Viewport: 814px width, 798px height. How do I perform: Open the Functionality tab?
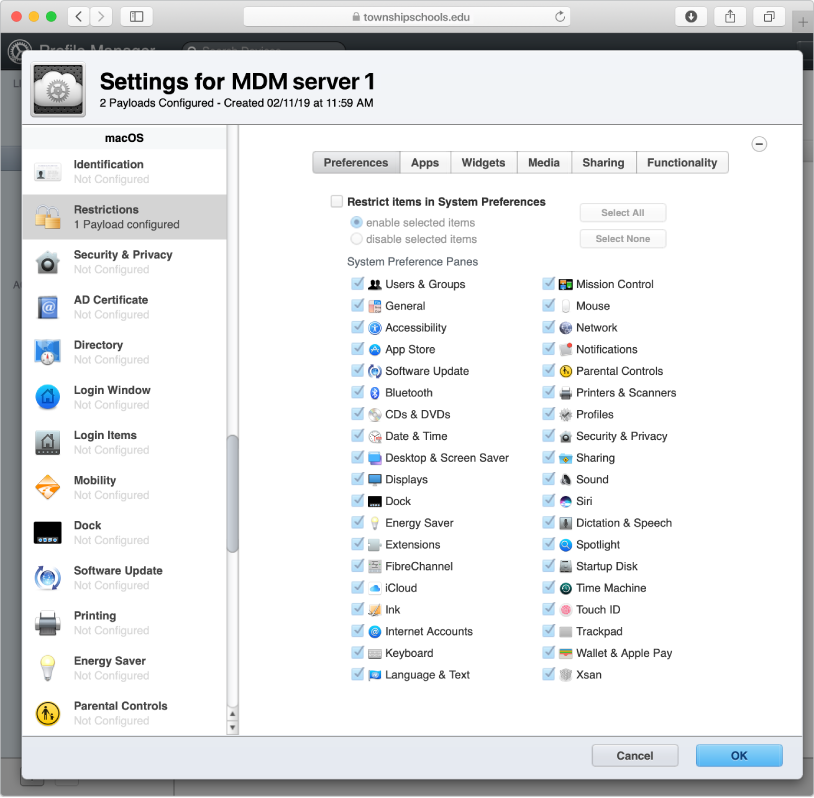(x=682, y=163)
